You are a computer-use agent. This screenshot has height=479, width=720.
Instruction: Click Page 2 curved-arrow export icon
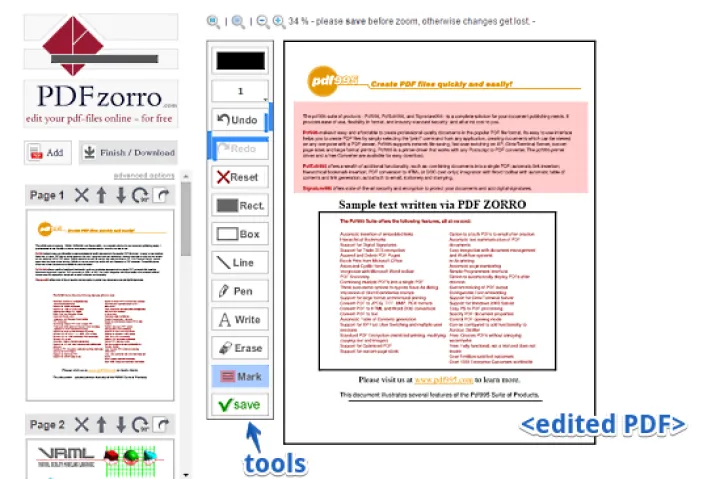[x=162, y=424]
